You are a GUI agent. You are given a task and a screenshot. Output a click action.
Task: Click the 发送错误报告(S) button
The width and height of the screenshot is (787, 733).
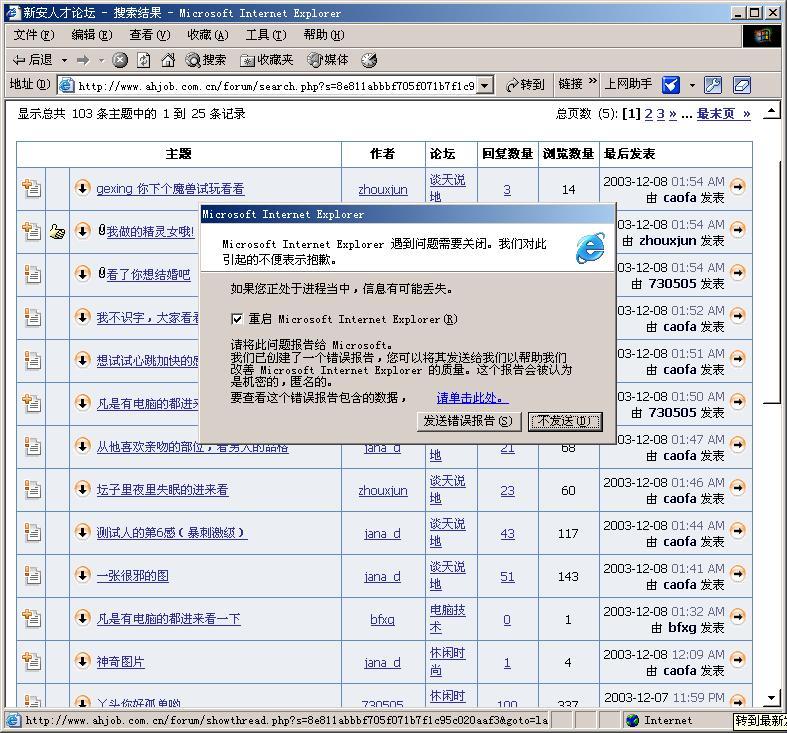(468, 421)
